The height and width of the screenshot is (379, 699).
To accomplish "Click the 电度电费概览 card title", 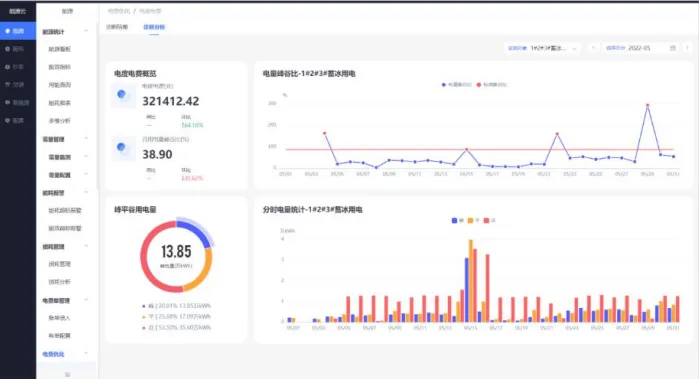I will click(x=135, y=74).
